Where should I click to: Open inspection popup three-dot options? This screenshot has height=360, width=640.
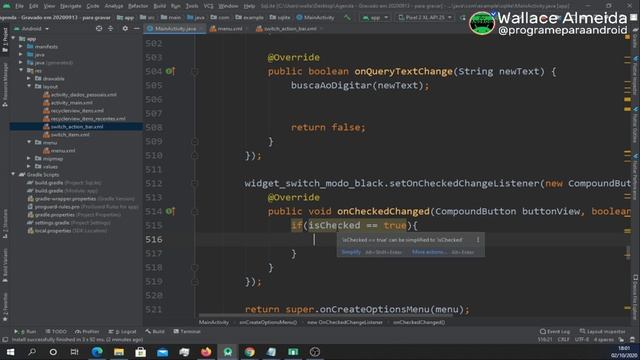pos(478,240)
